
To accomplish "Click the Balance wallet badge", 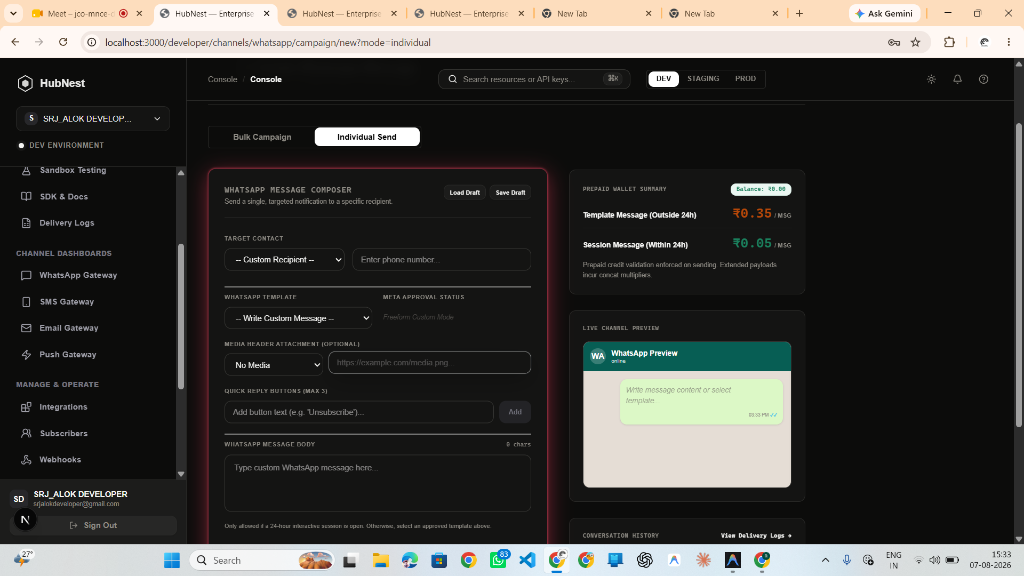I will pos(761,189).
